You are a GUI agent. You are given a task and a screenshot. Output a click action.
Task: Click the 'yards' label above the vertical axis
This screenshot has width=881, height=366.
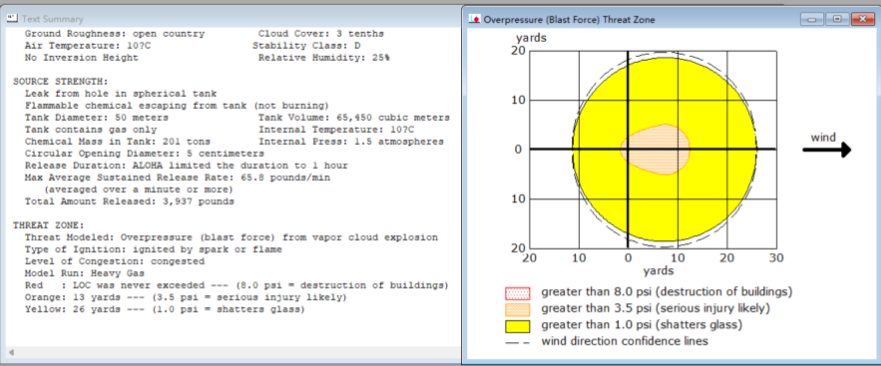(531, 38)
